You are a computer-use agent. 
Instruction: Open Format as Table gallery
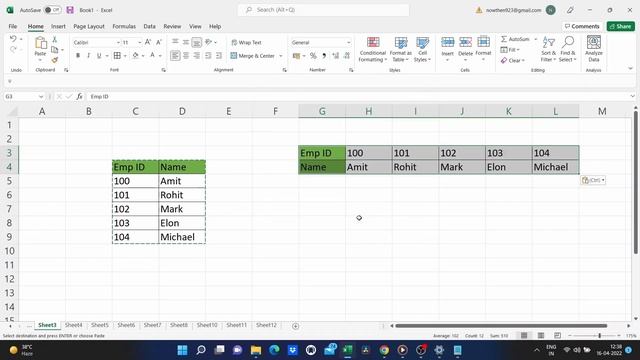(x=400, y=49)
